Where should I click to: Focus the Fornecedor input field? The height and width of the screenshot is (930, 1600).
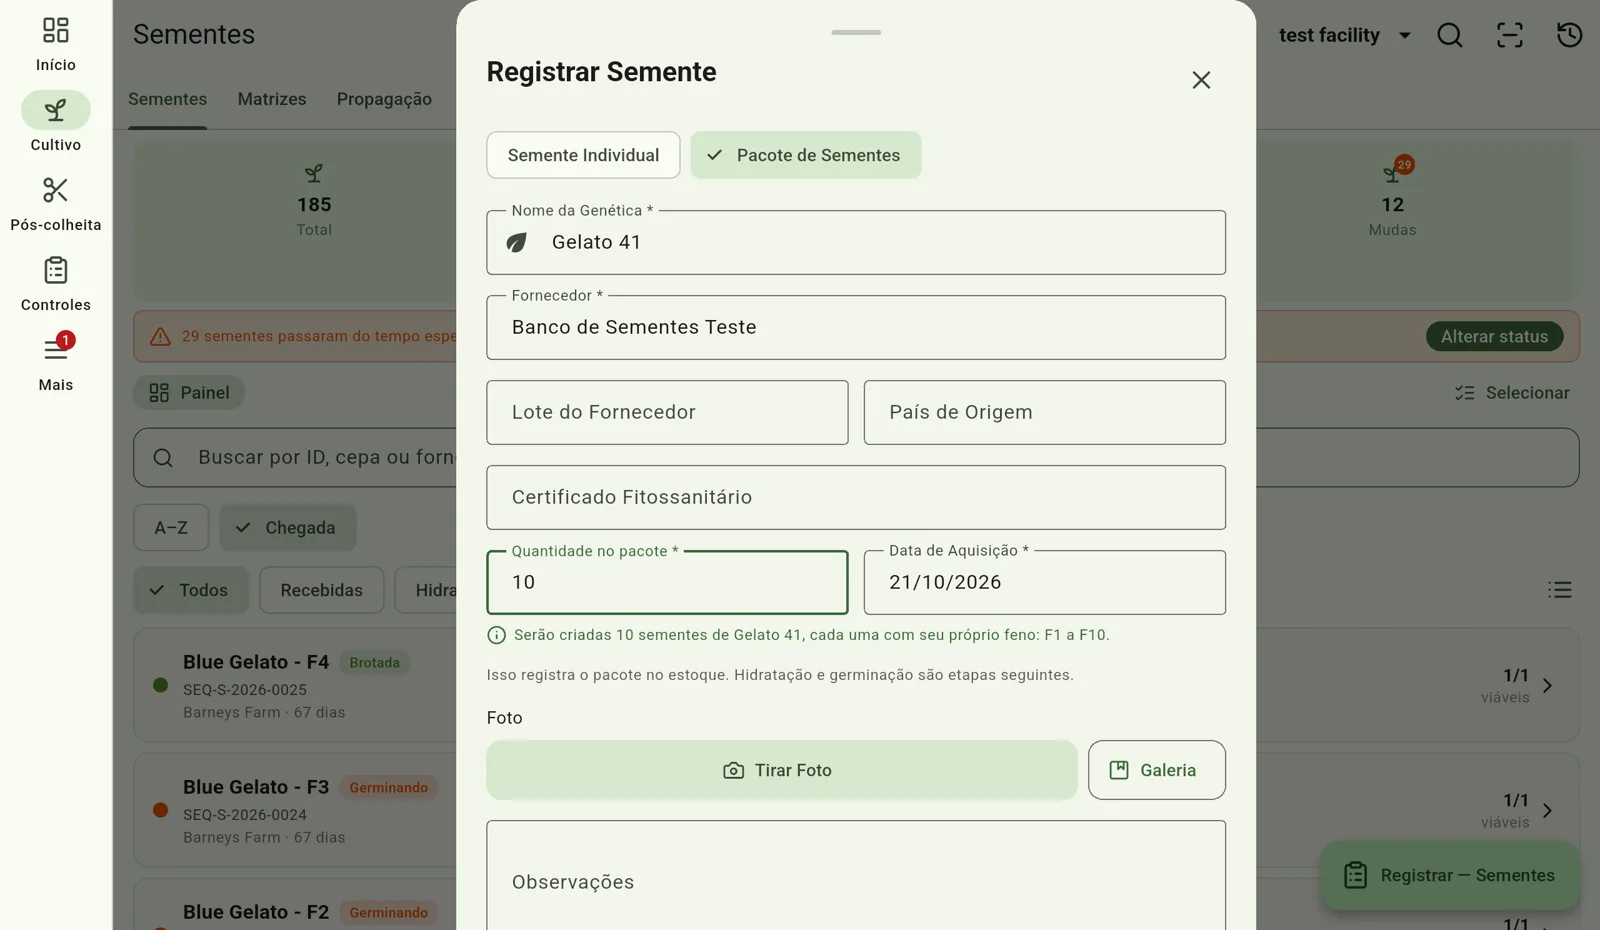click(856, 327)
